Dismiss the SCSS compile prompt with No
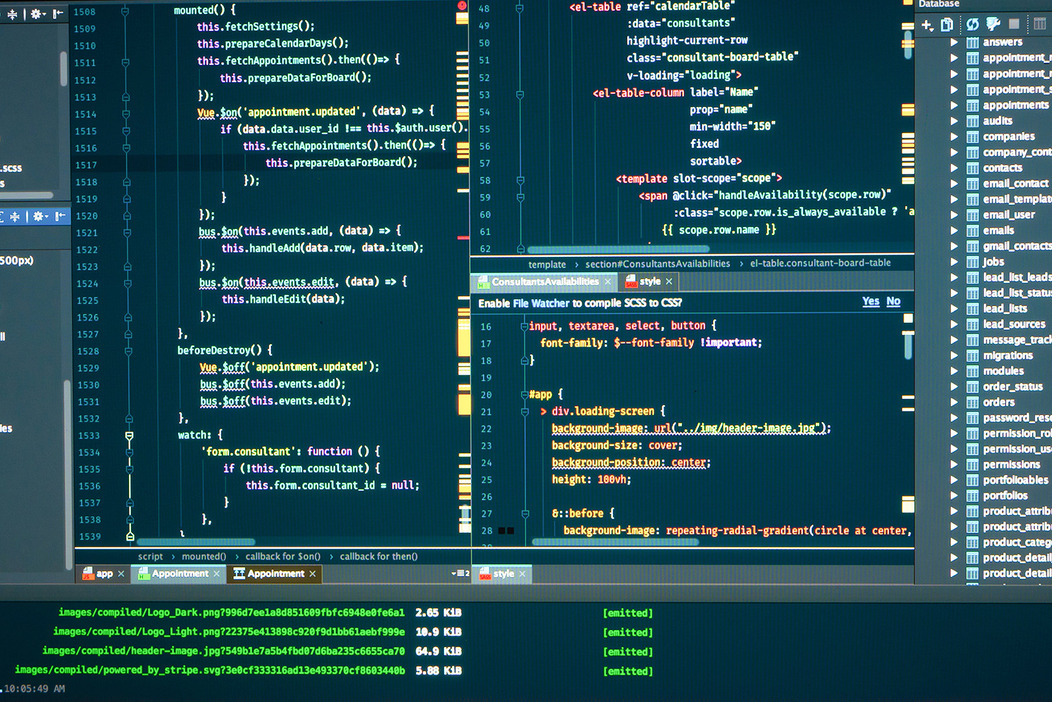The height and width of the screenshot is (702, 1052). click(893, 301)
